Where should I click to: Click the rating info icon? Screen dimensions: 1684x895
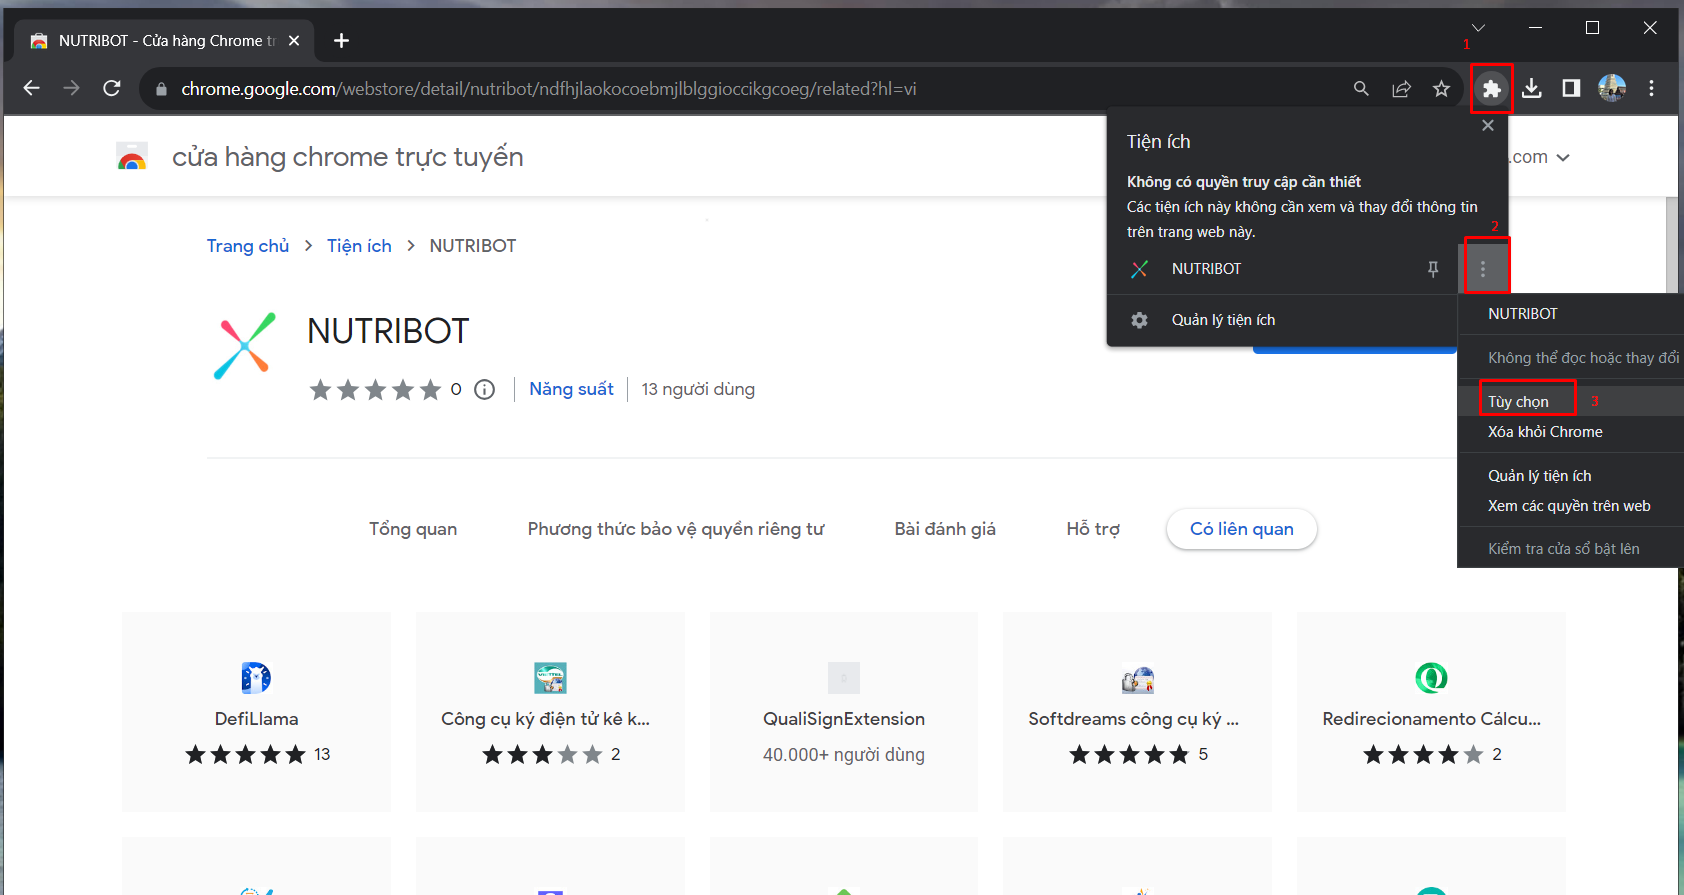484,390
